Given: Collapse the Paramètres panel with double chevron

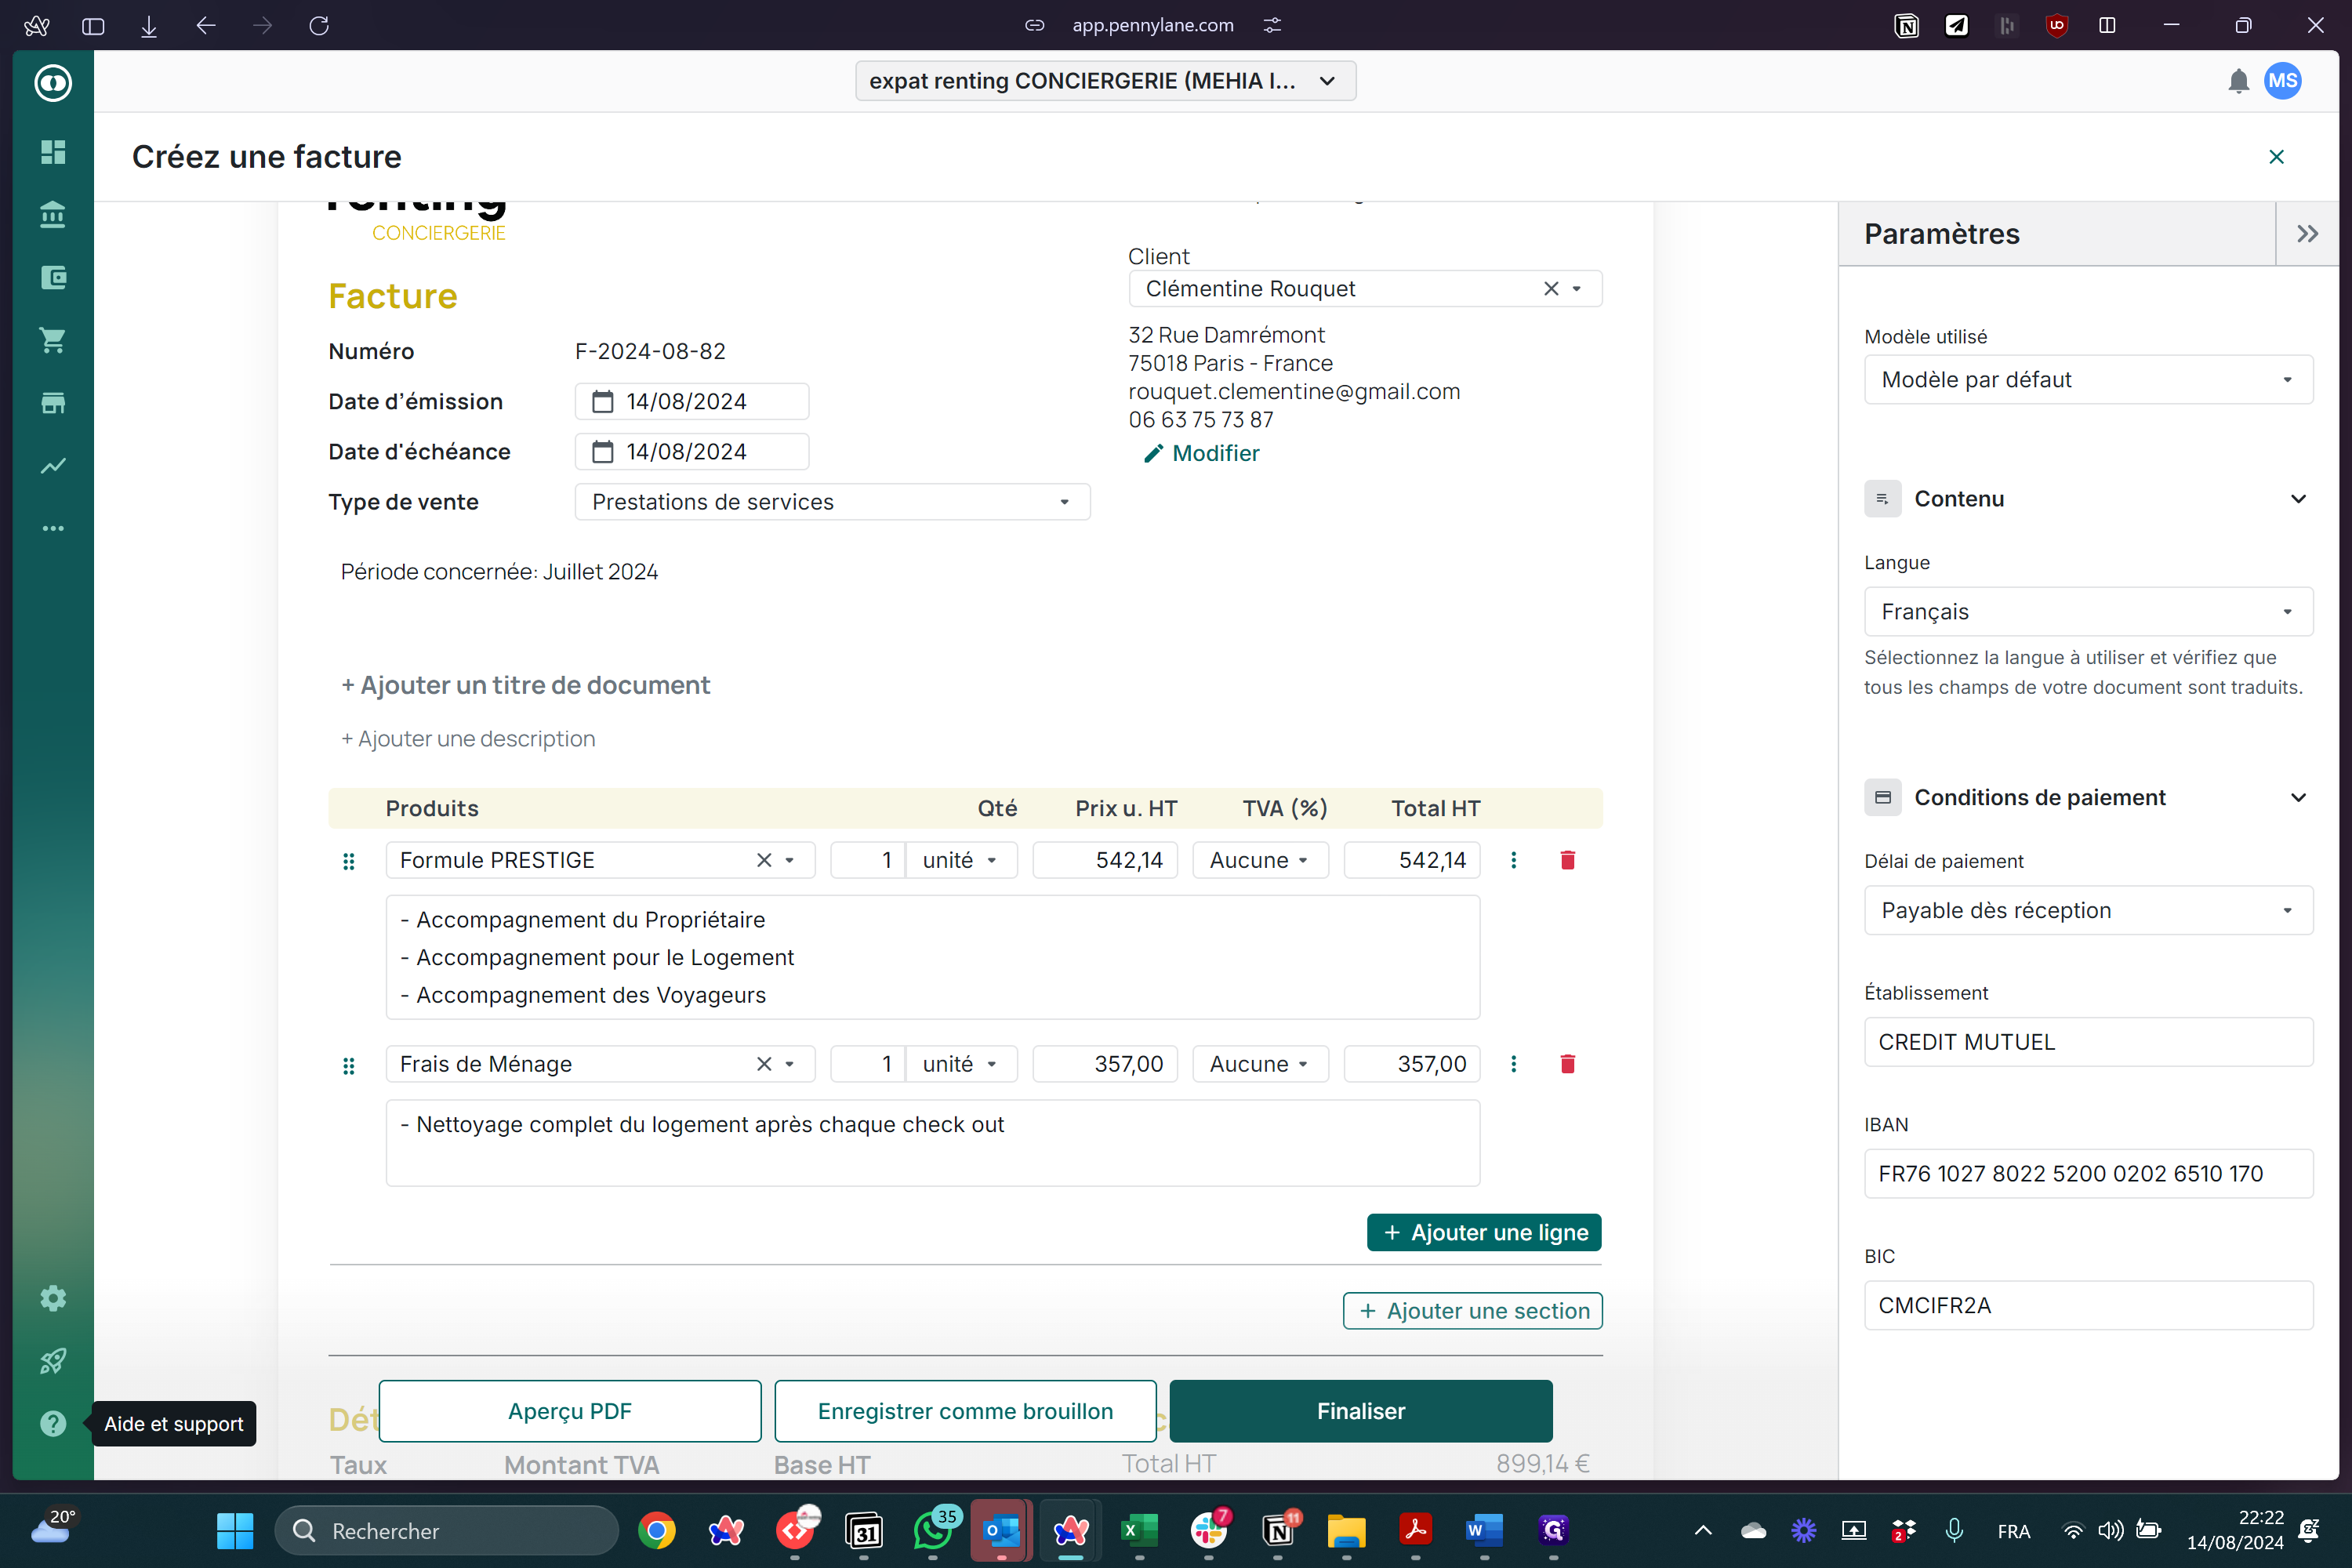Looking at the screenshot, I should [x=2308, y=234].
